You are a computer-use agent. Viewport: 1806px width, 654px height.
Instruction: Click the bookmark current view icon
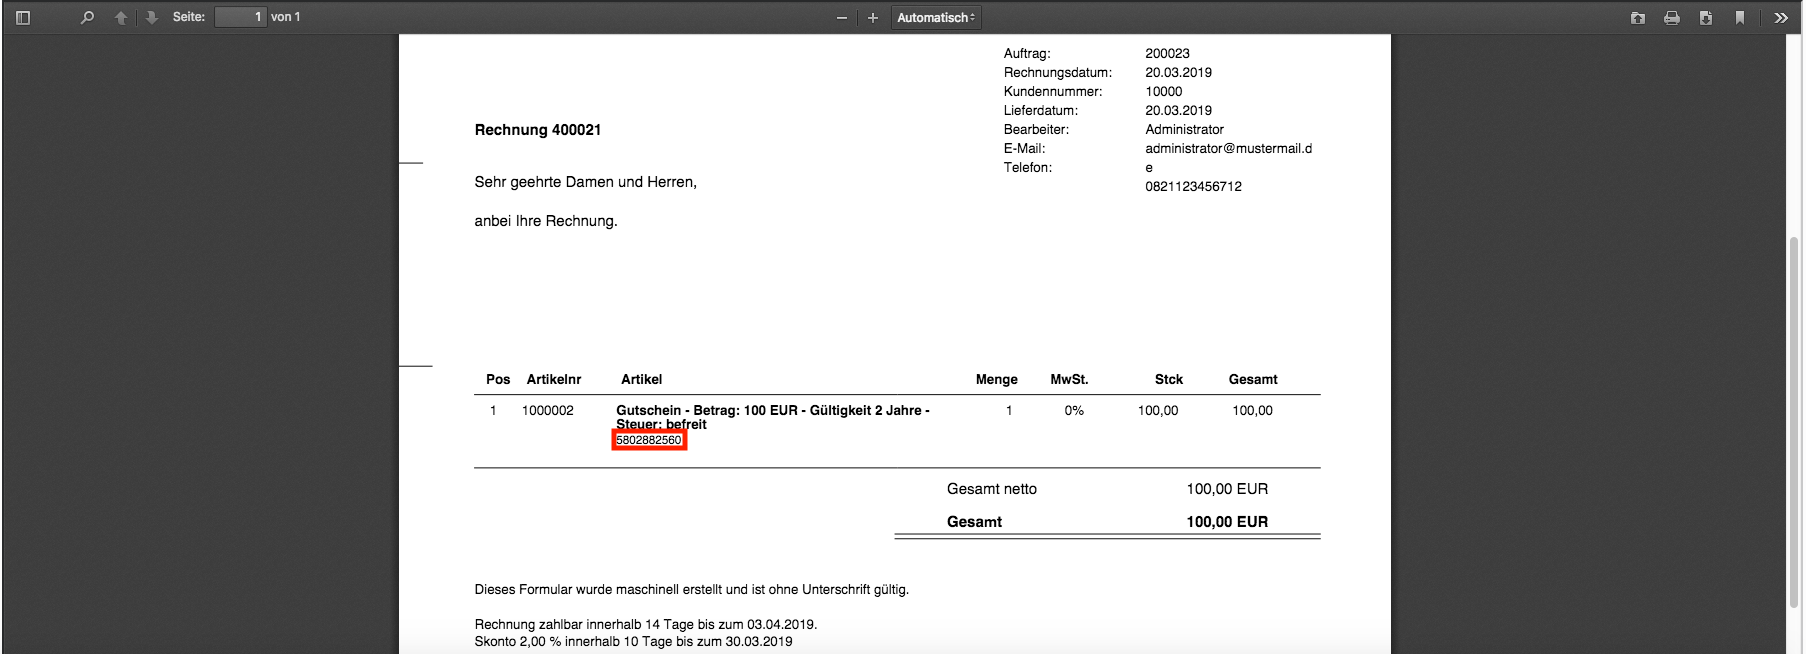tap(1740, 18)
